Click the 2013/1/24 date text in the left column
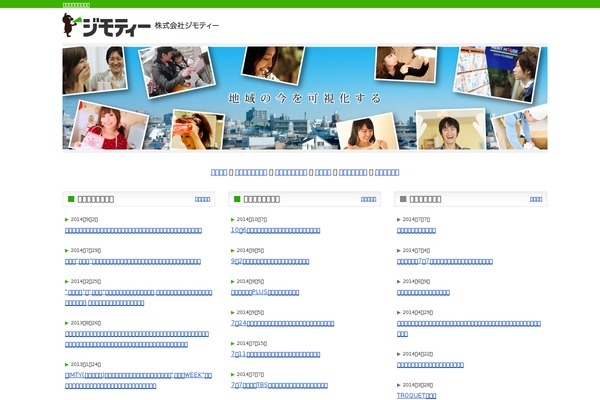Screen dimensions: 600x400 click(86, 364)
